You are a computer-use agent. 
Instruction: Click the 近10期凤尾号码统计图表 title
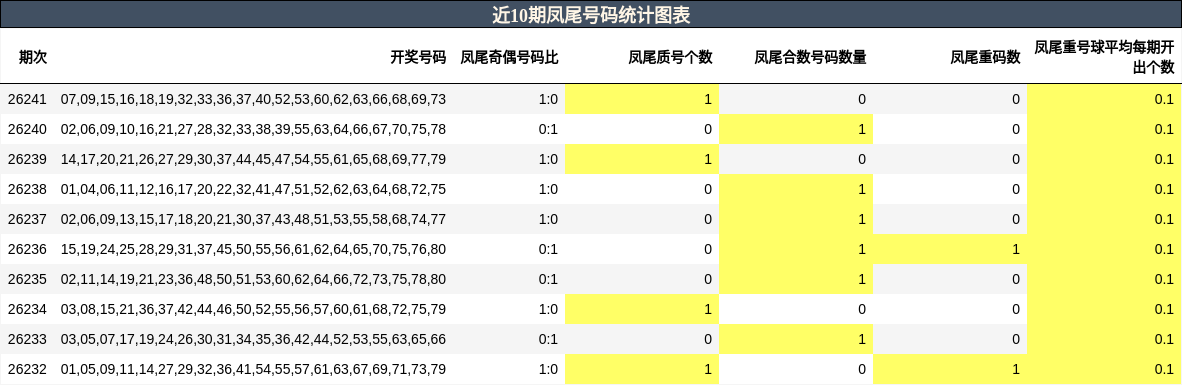[x=591, y=14]
